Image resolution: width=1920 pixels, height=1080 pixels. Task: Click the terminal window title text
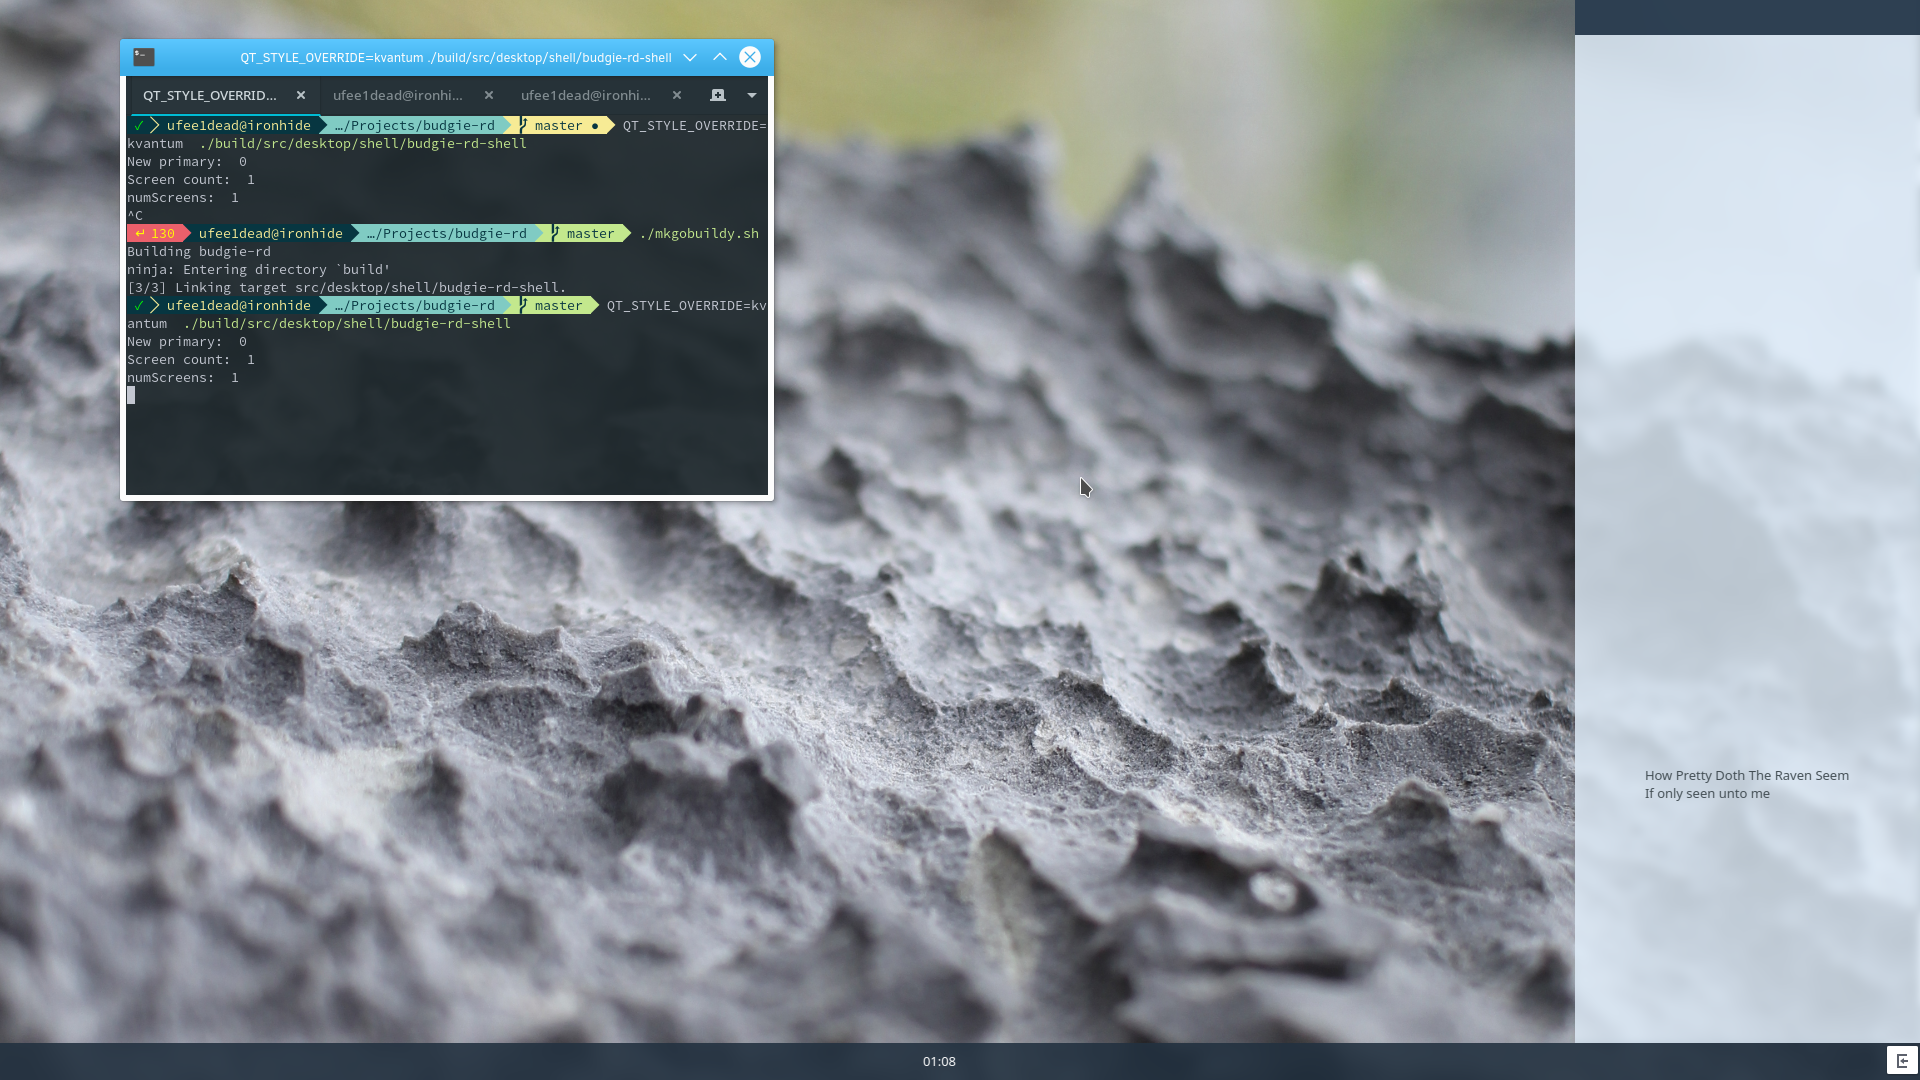[x=456, y=57]
